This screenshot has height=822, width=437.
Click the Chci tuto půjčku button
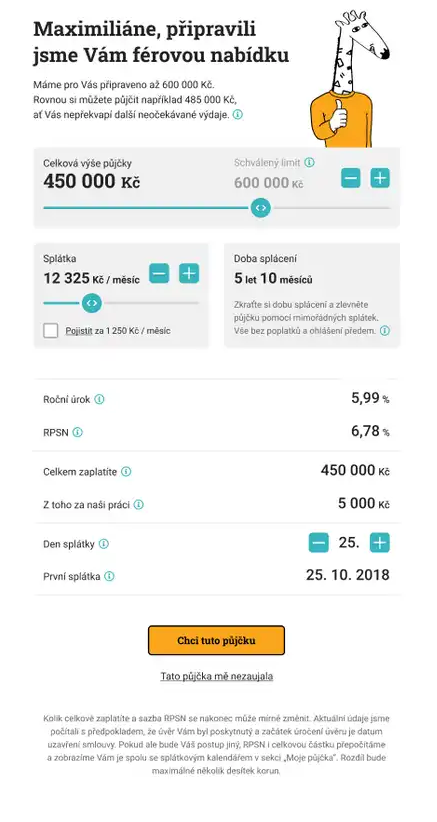coord(216,640)
